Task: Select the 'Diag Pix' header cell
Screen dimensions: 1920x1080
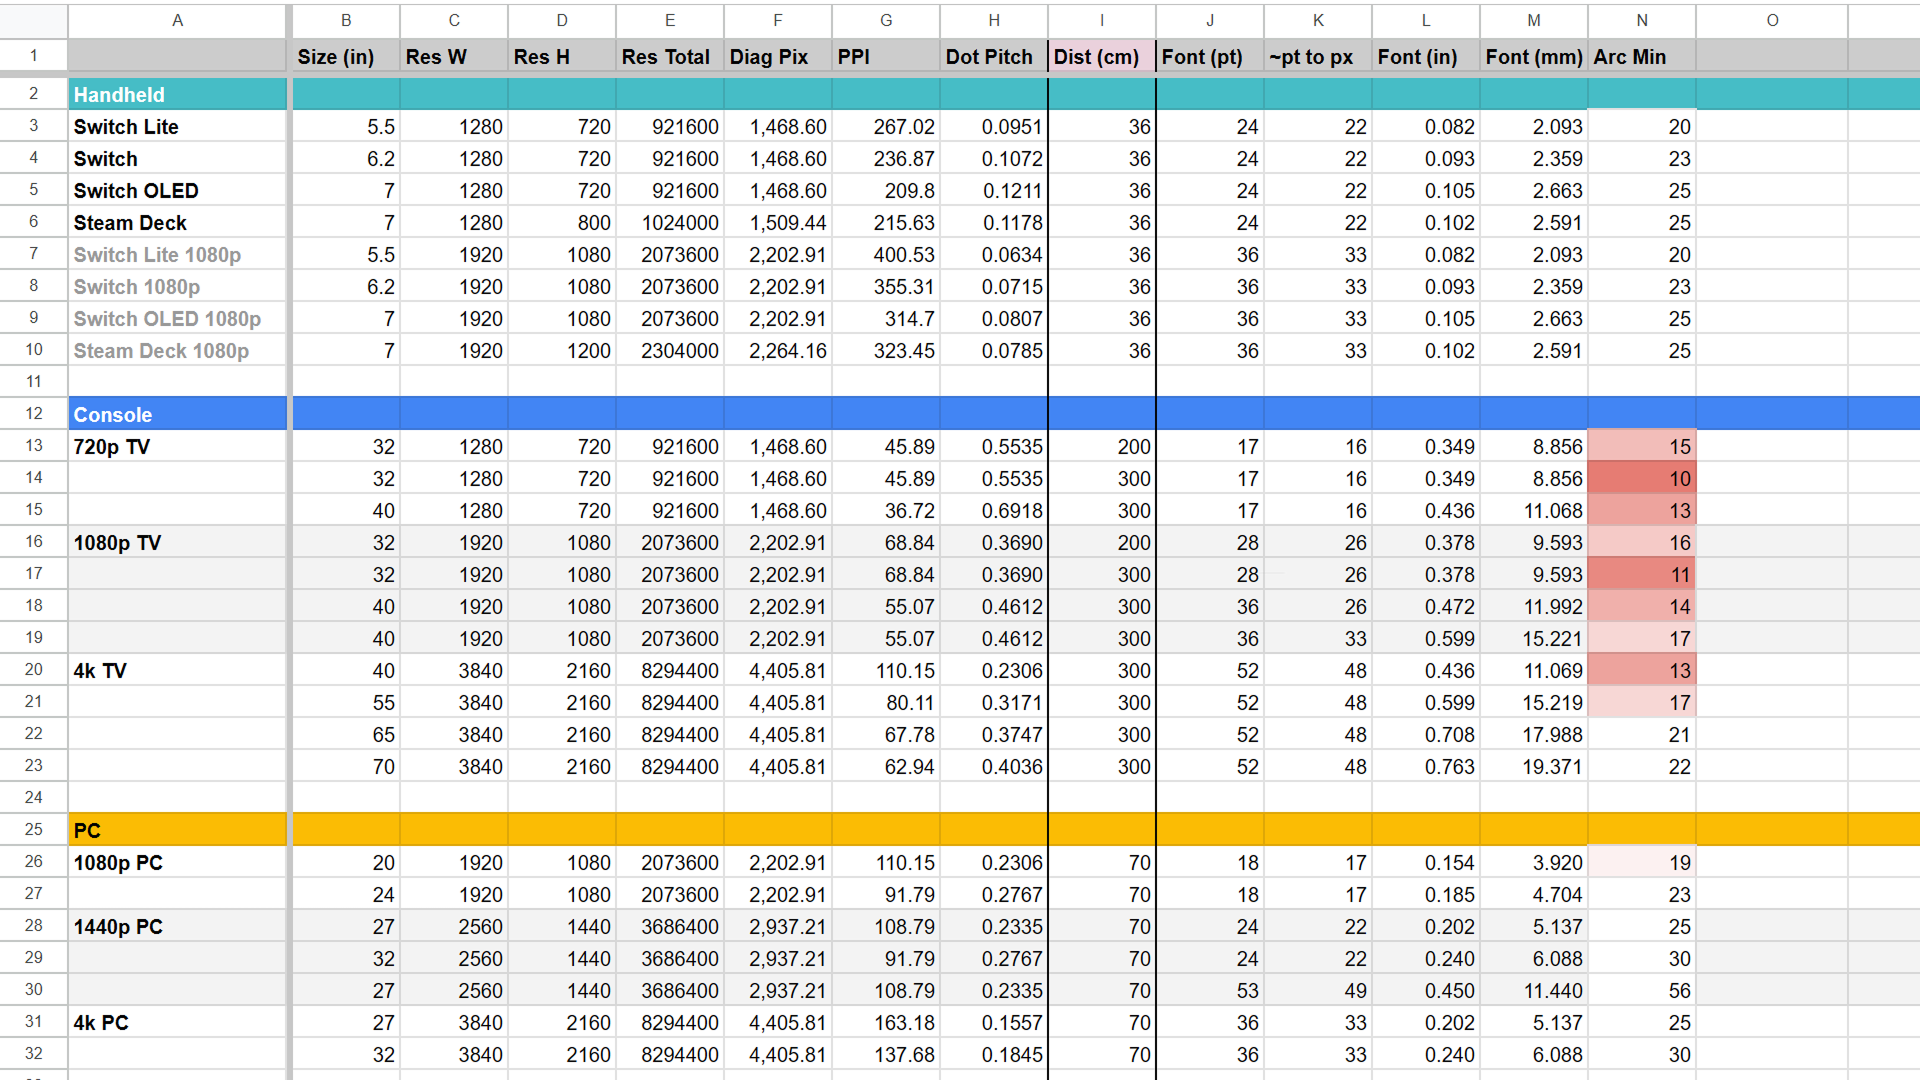Action: click(778, 56)
